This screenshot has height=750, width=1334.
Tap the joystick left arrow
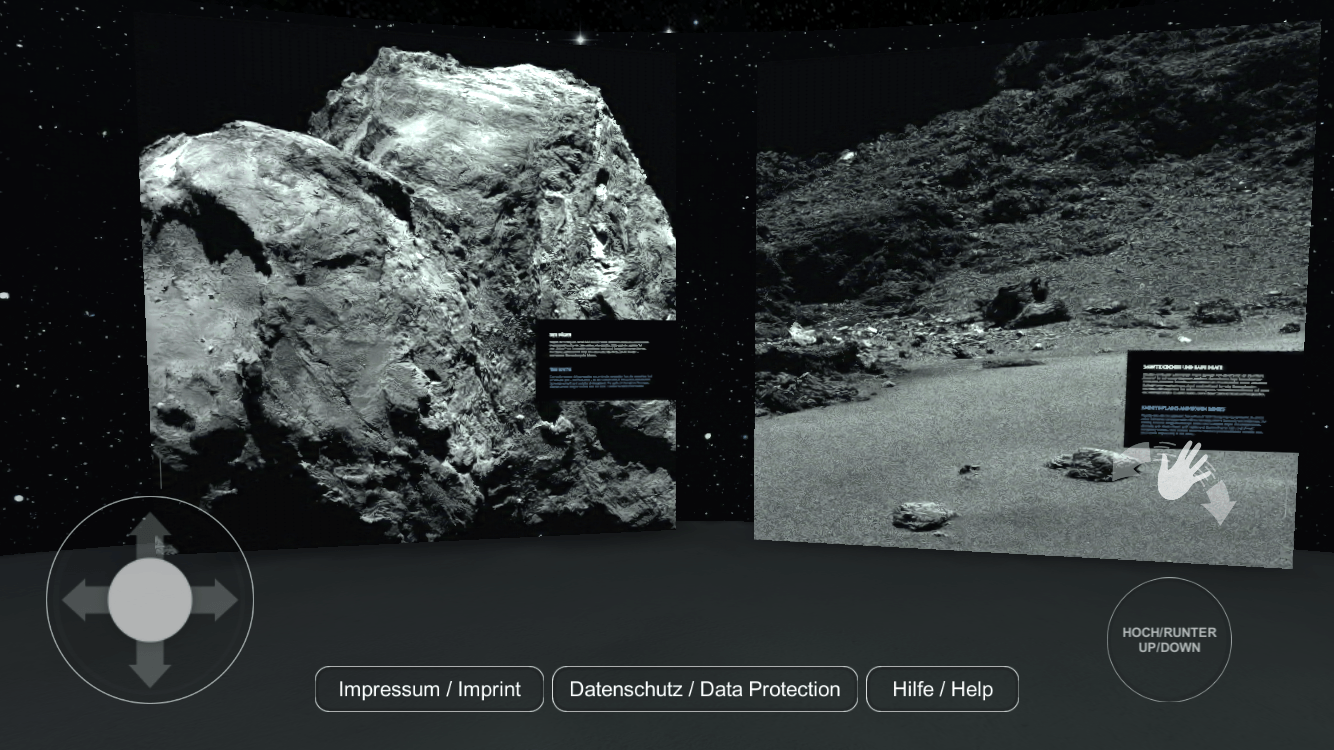pos(85,600)
